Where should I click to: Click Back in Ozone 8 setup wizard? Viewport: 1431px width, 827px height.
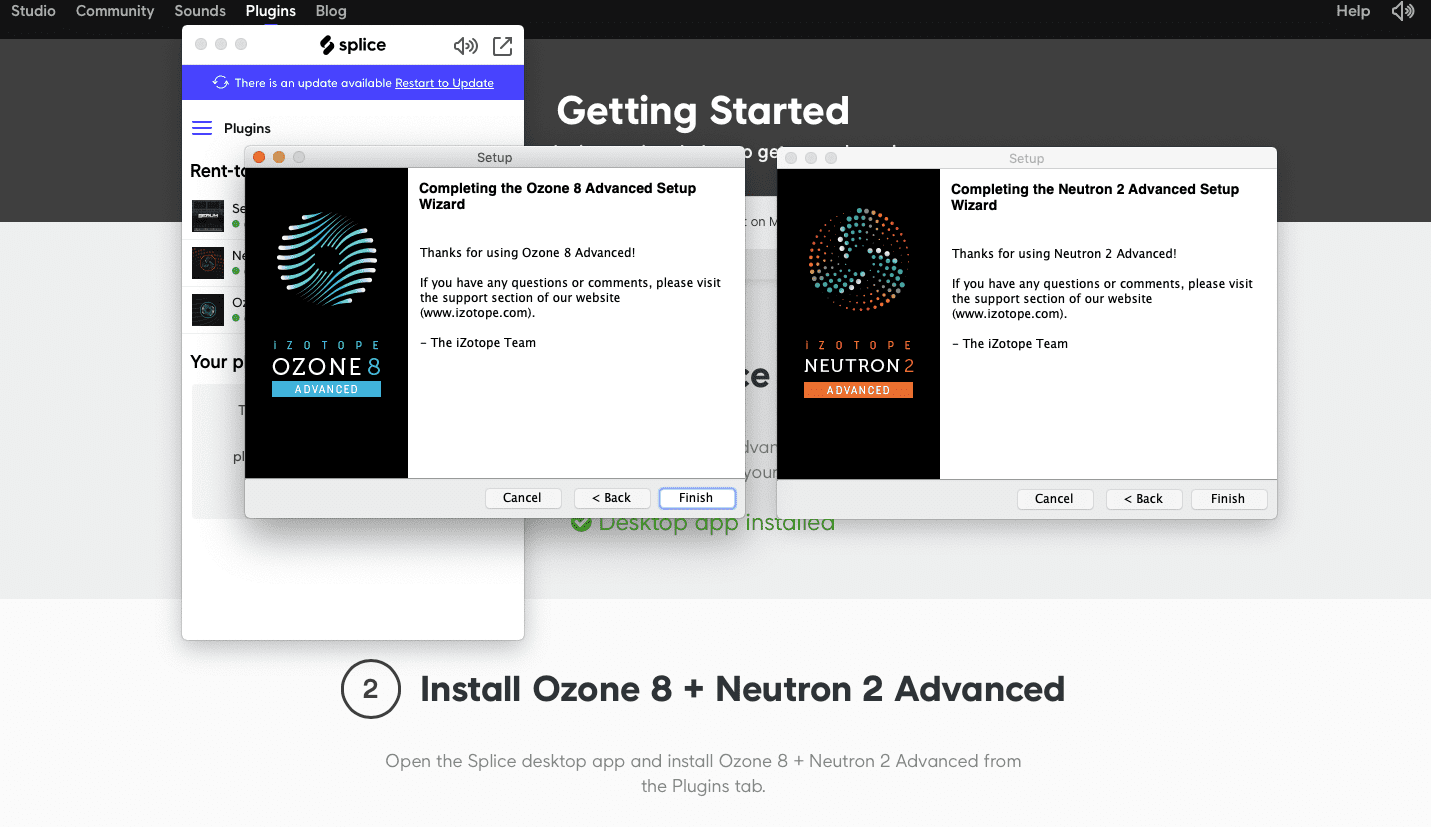point(611,498)
